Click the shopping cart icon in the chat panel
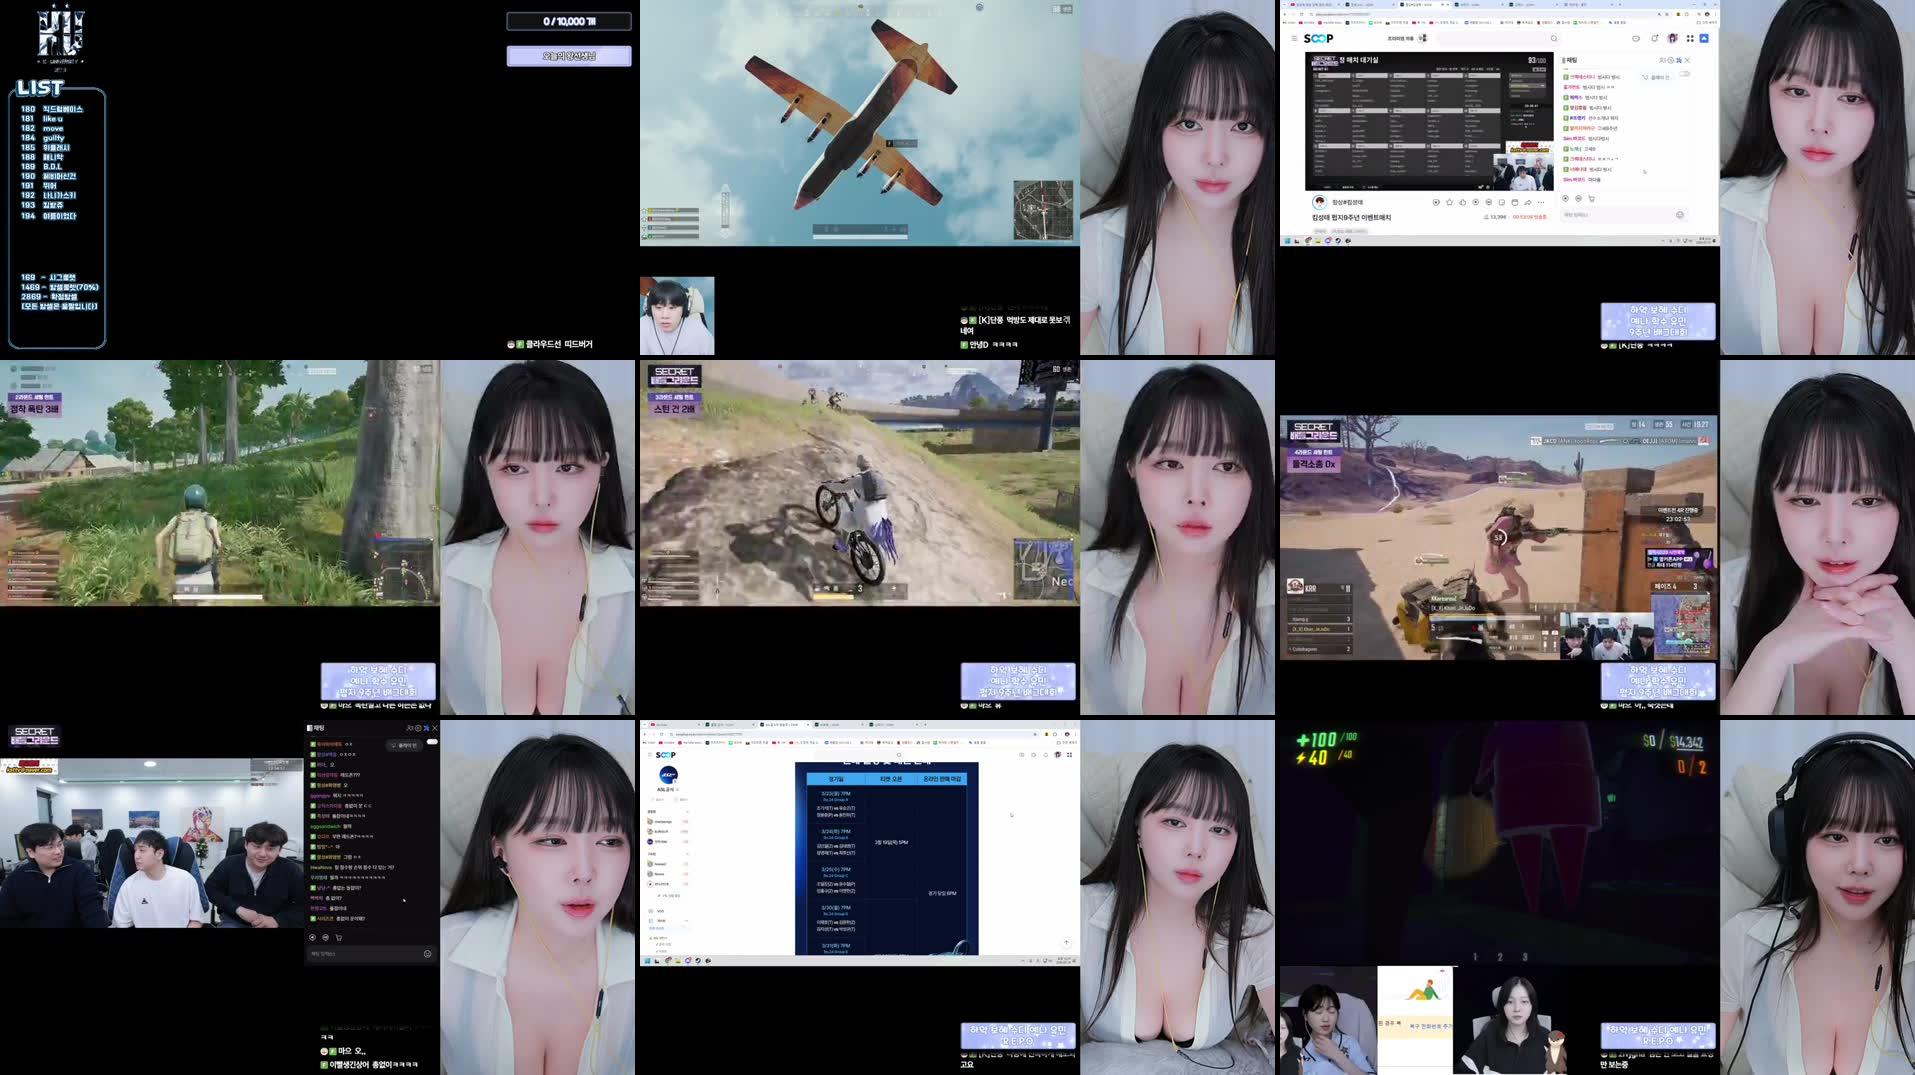 tap(1592, 199)
